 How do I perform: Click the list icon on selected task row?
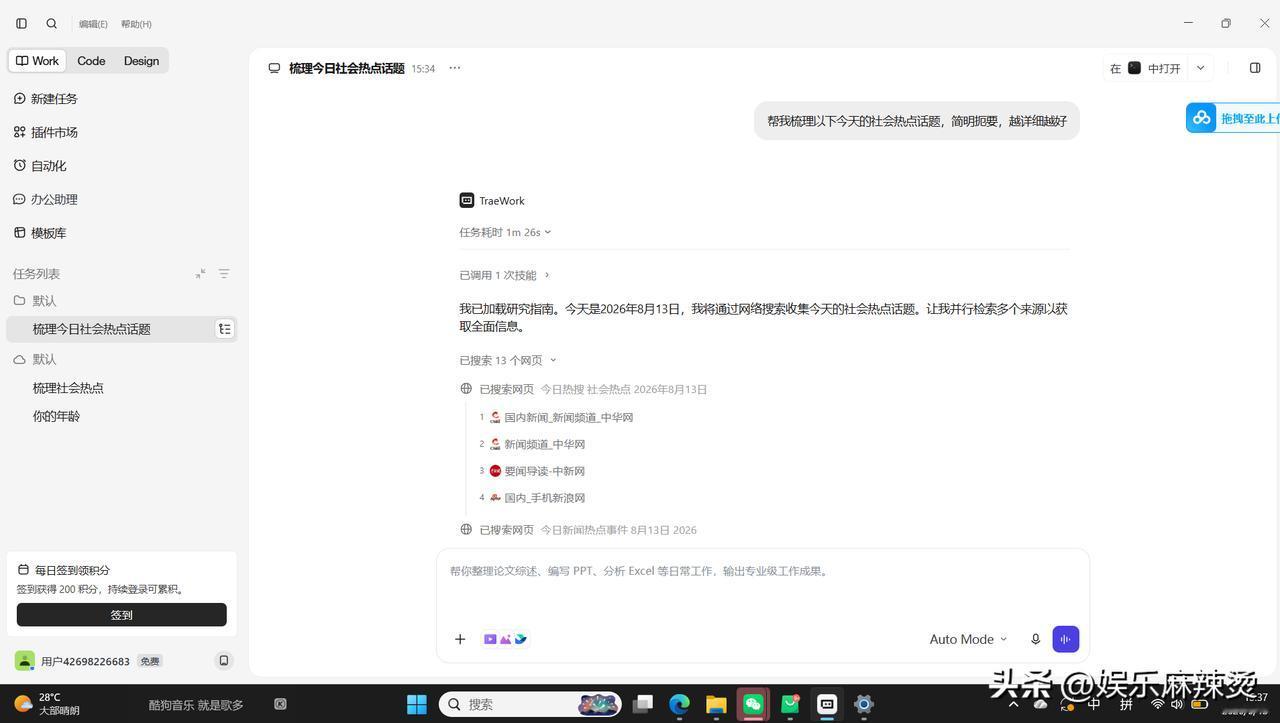pos(225,329)
